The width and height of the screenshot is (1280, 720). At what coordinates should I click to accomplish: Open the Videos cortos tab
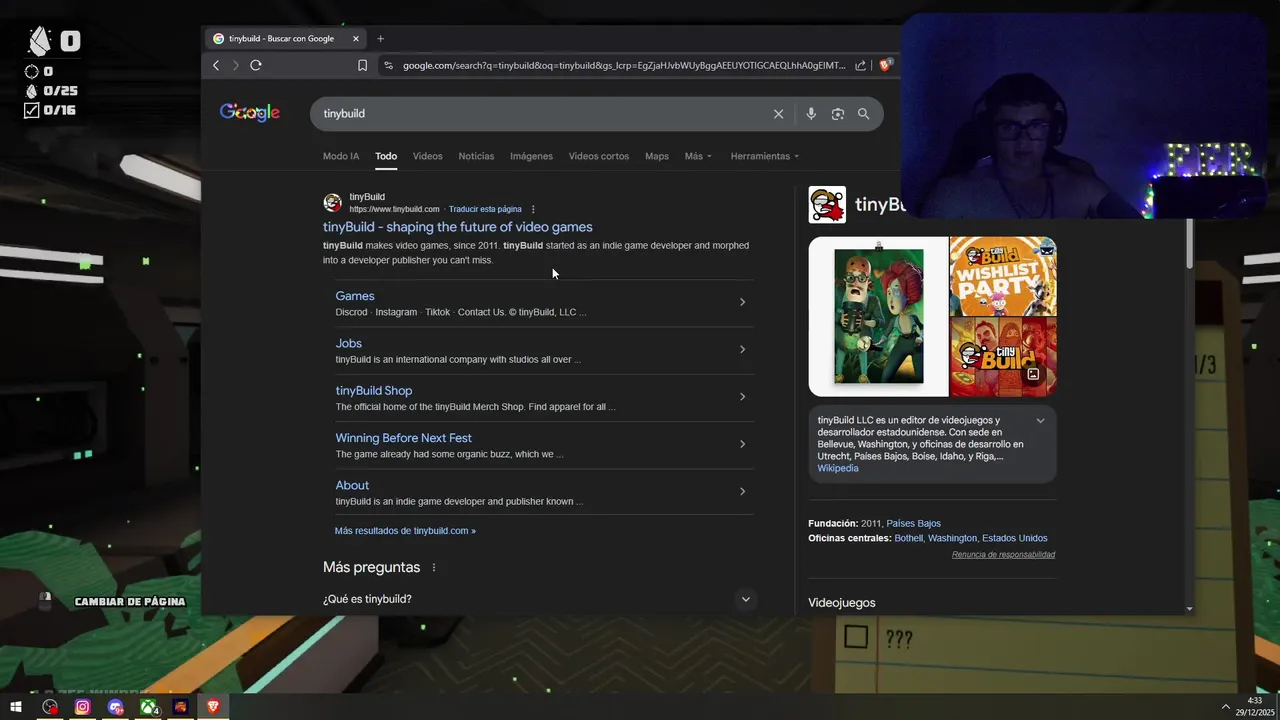tap(599, 156)
